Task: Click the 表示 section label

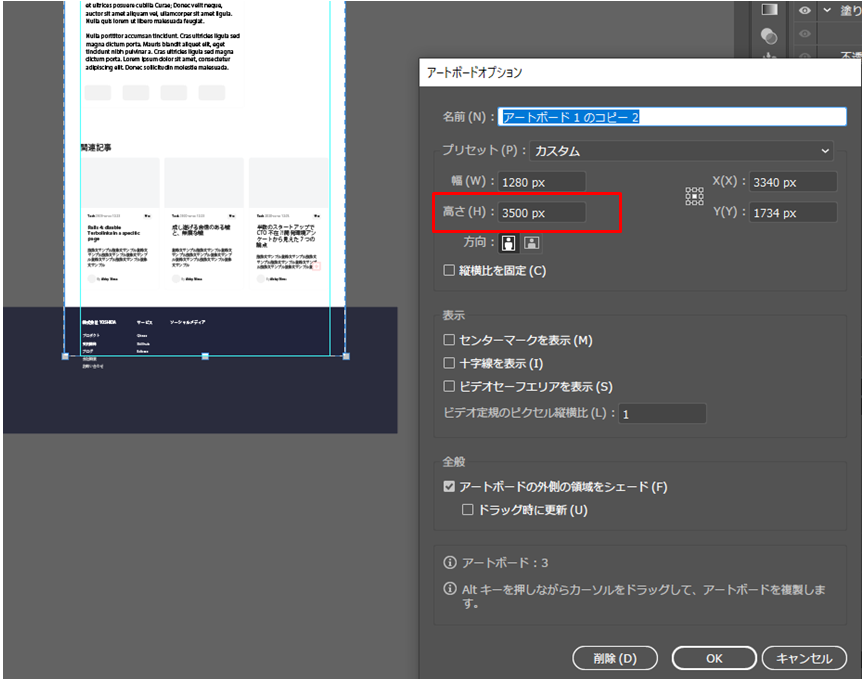Action: 454,315
